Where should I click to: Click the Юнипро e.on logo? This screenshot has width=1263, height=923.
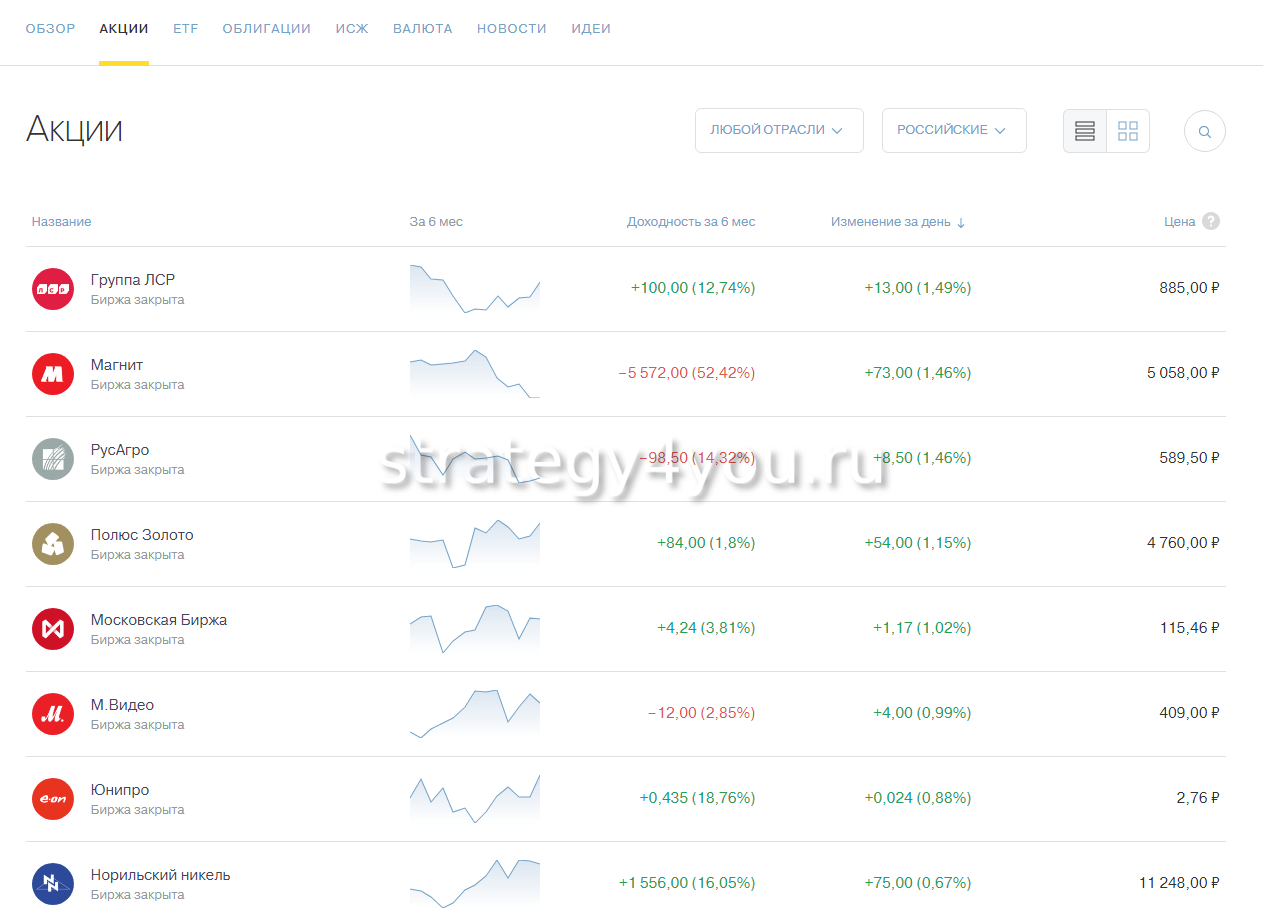point(53,799)
